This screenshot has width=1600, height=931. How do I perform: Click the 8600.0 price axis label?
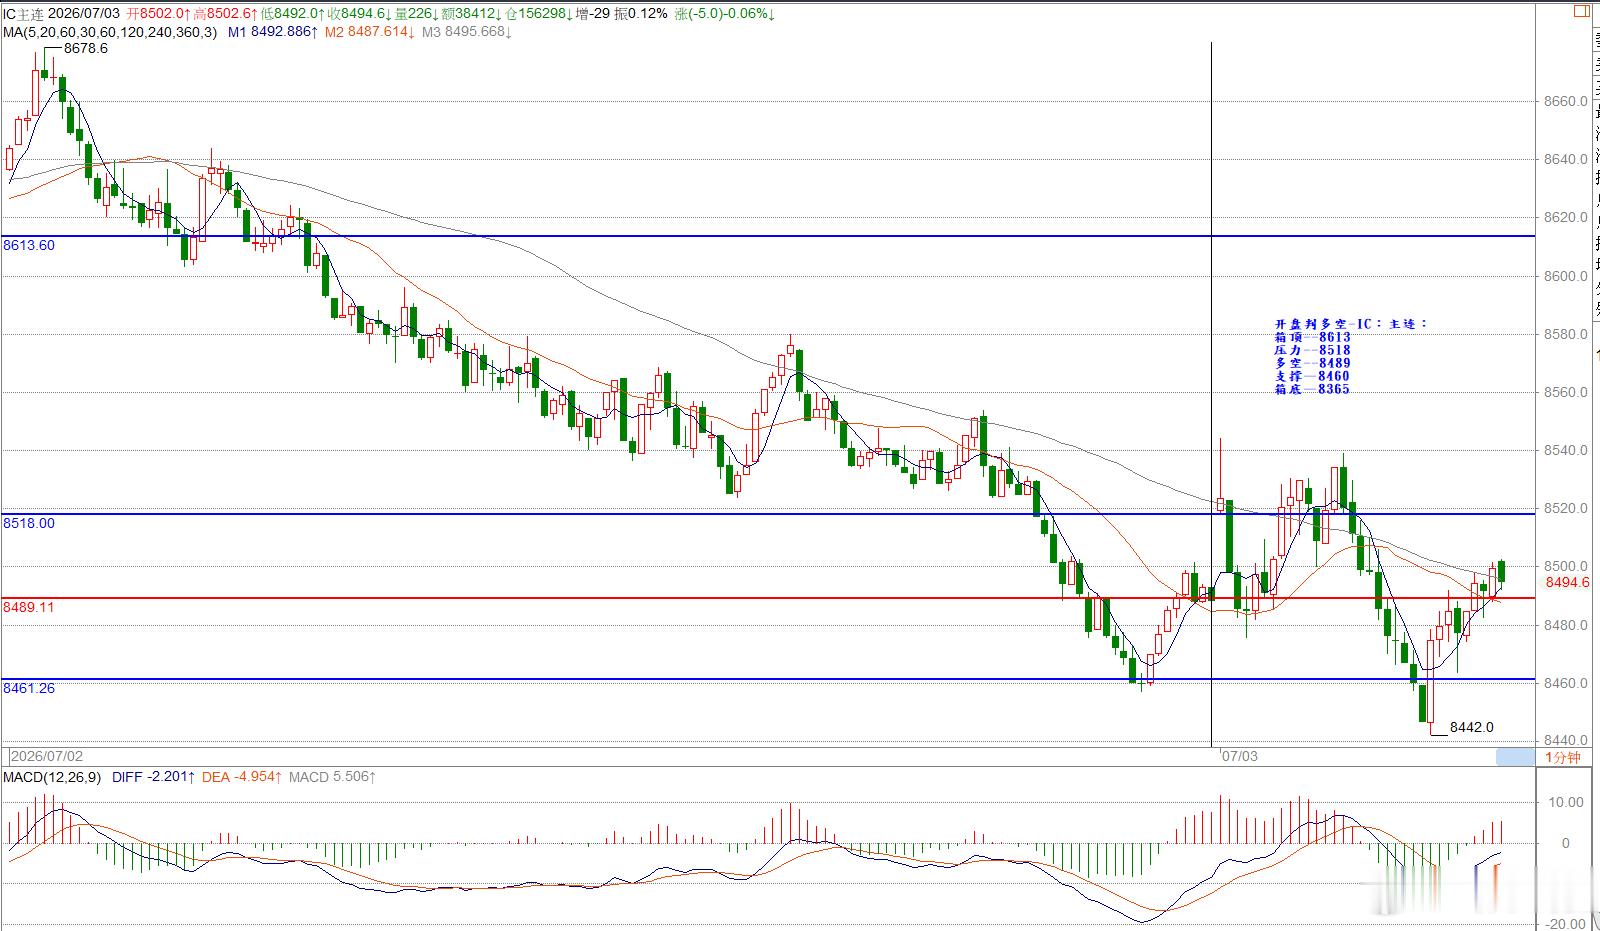(1566, 276)
